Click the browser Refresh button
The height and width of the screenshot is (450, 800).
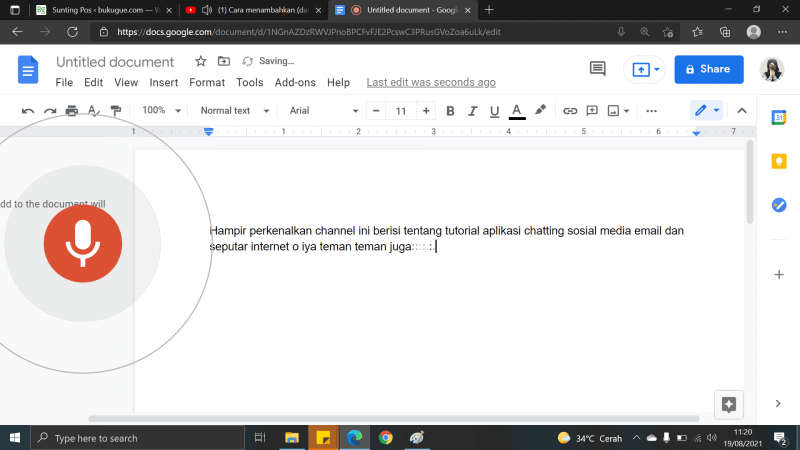tap(72, 32)
